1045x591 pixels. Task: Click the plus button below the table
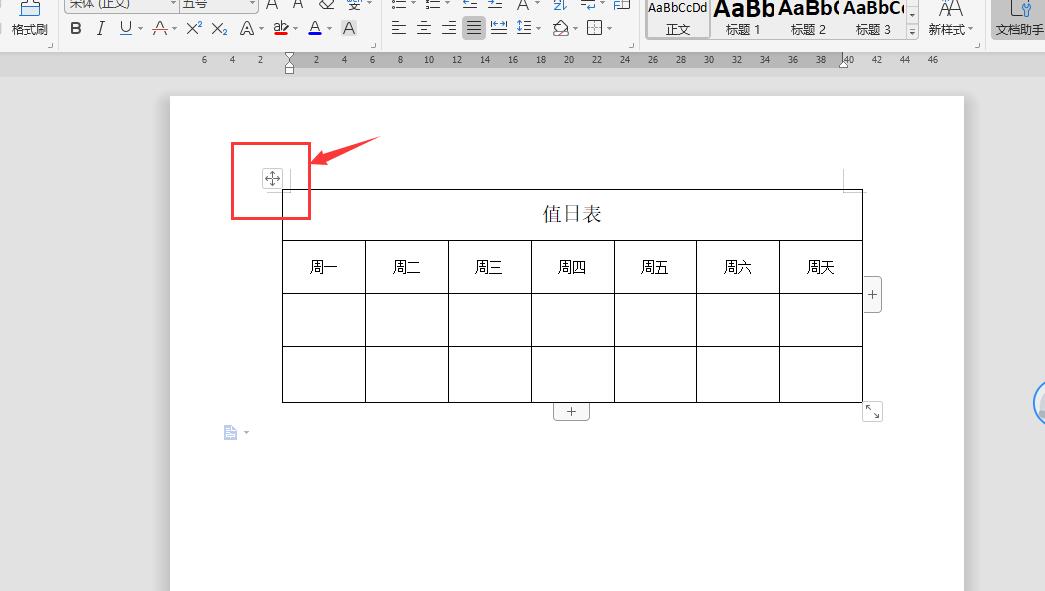point(571,410)
